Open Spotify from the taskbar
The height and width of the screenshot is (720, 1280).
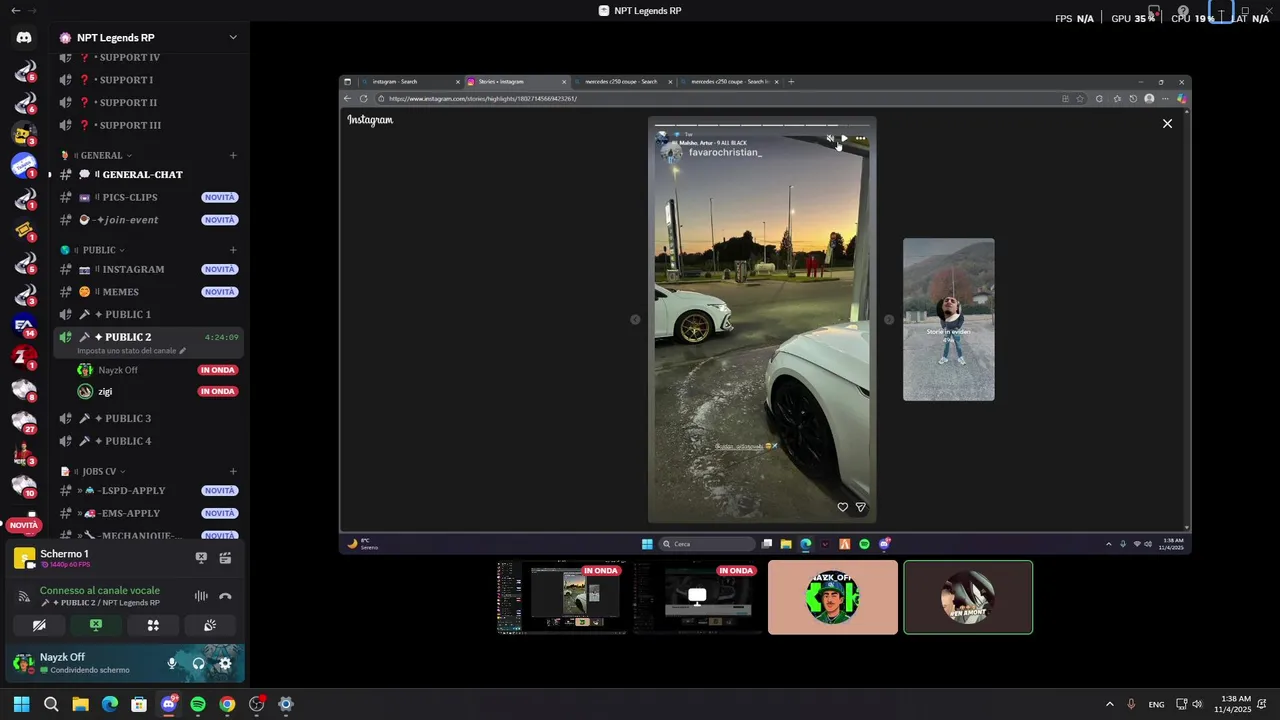point(198,704)
